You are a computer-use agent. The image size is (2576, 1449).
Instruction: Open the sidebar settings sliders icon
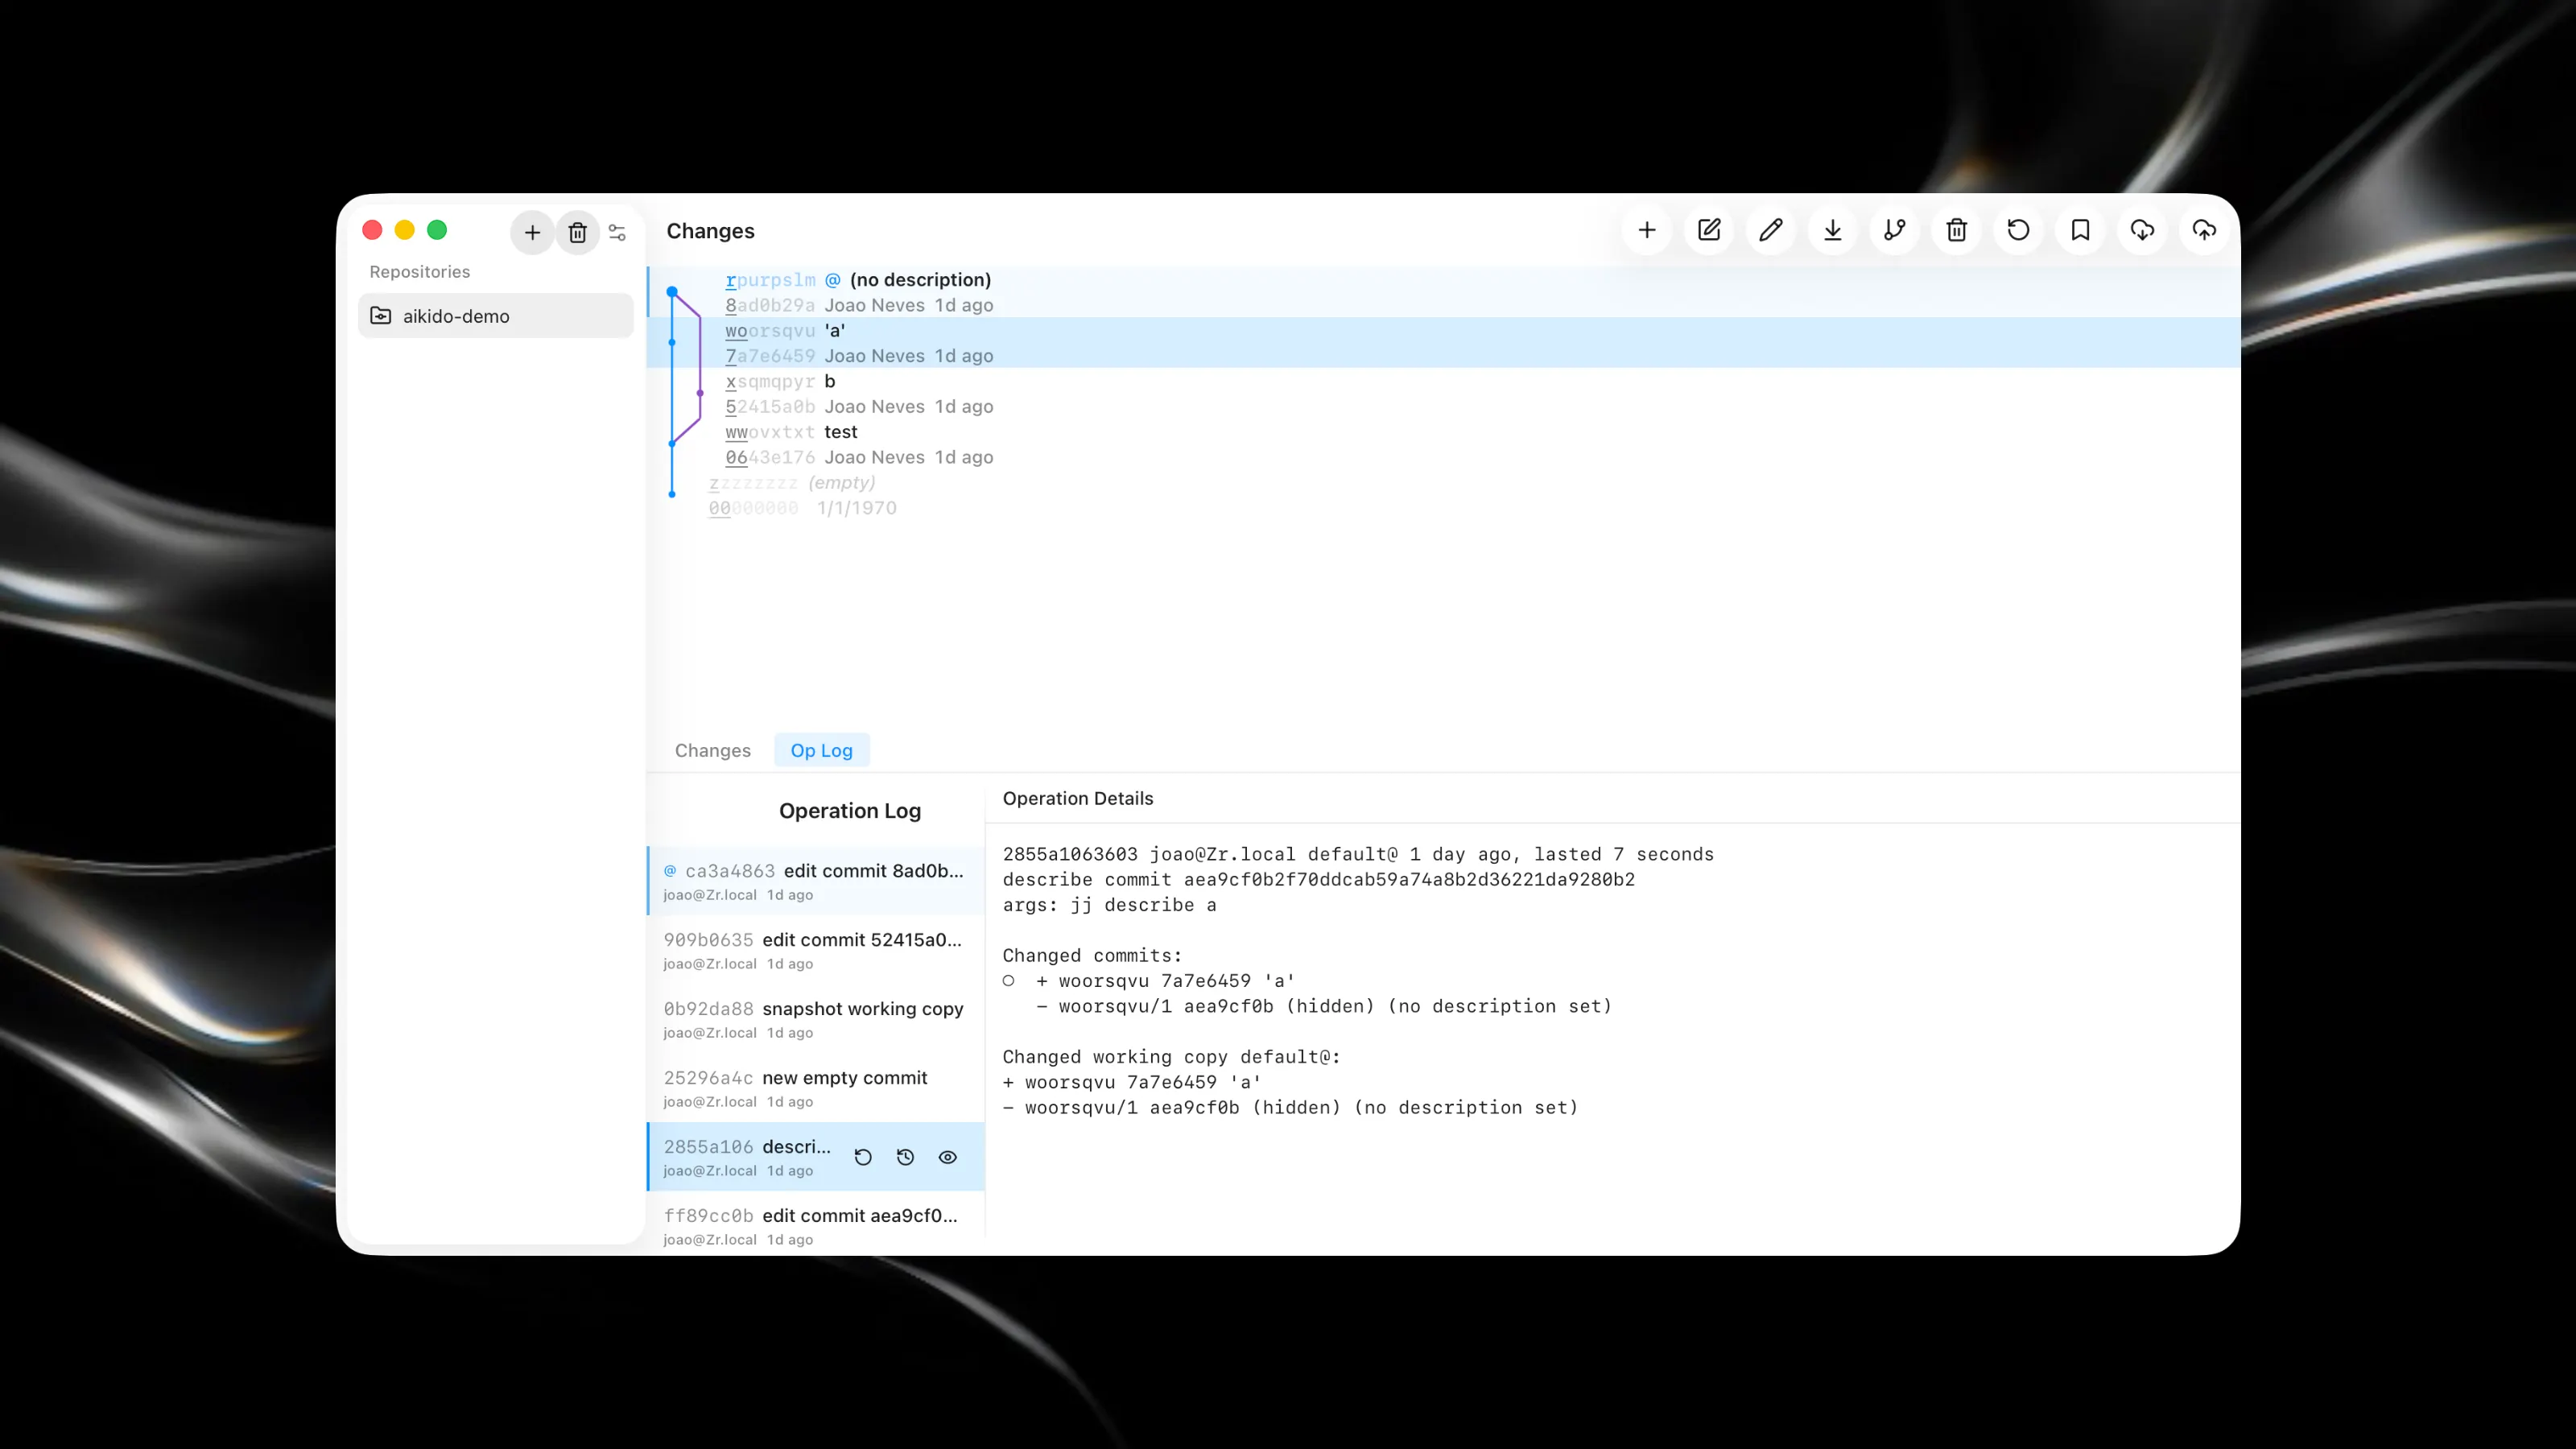point(617,232)
